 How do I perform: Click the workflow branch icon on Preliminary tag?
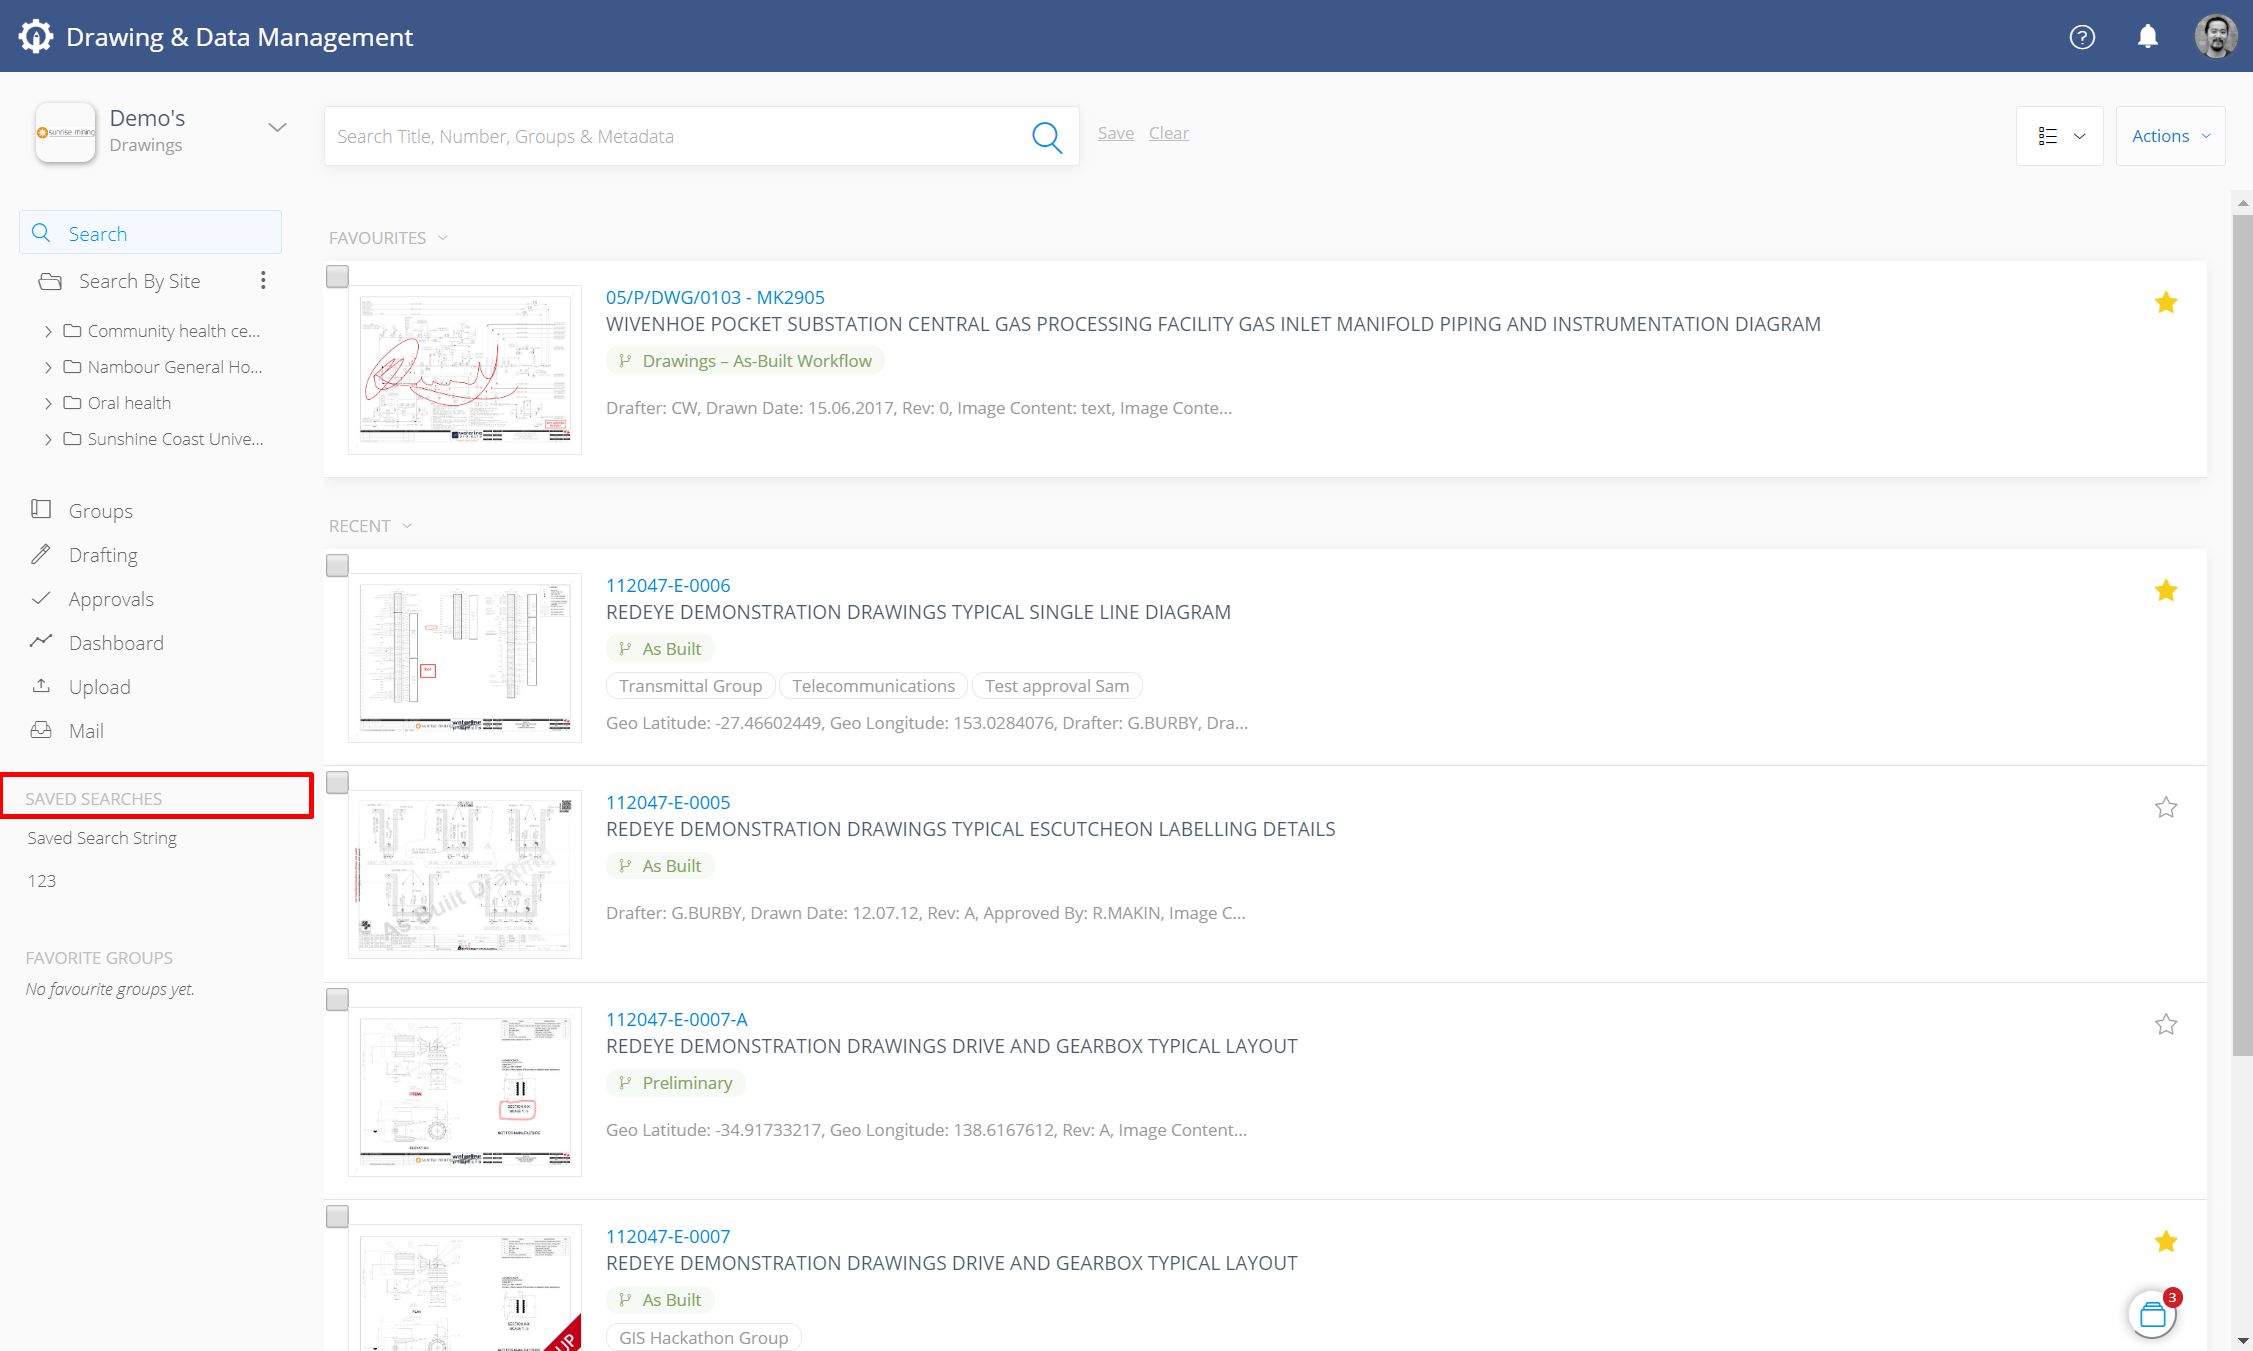[x=625, y=1083]
